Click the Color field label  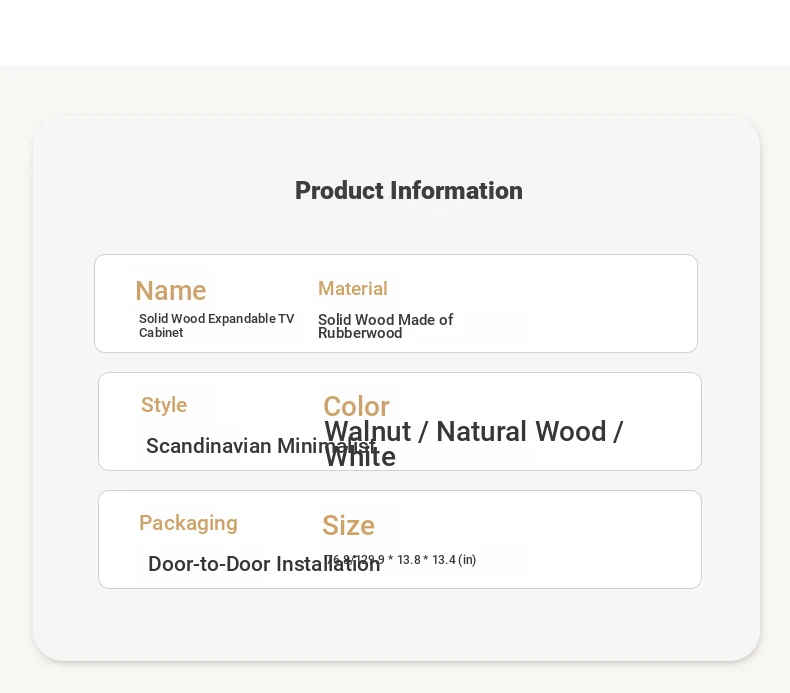click(356, 406)
